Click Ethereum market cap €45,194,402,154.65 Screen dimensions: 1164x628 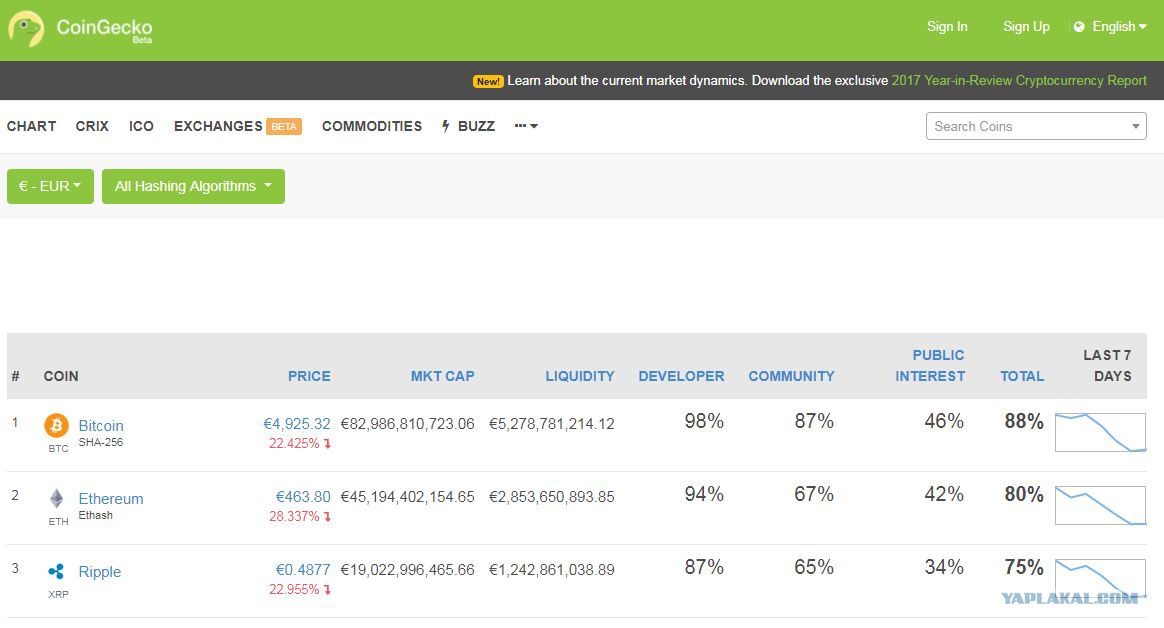coord(408,497)
